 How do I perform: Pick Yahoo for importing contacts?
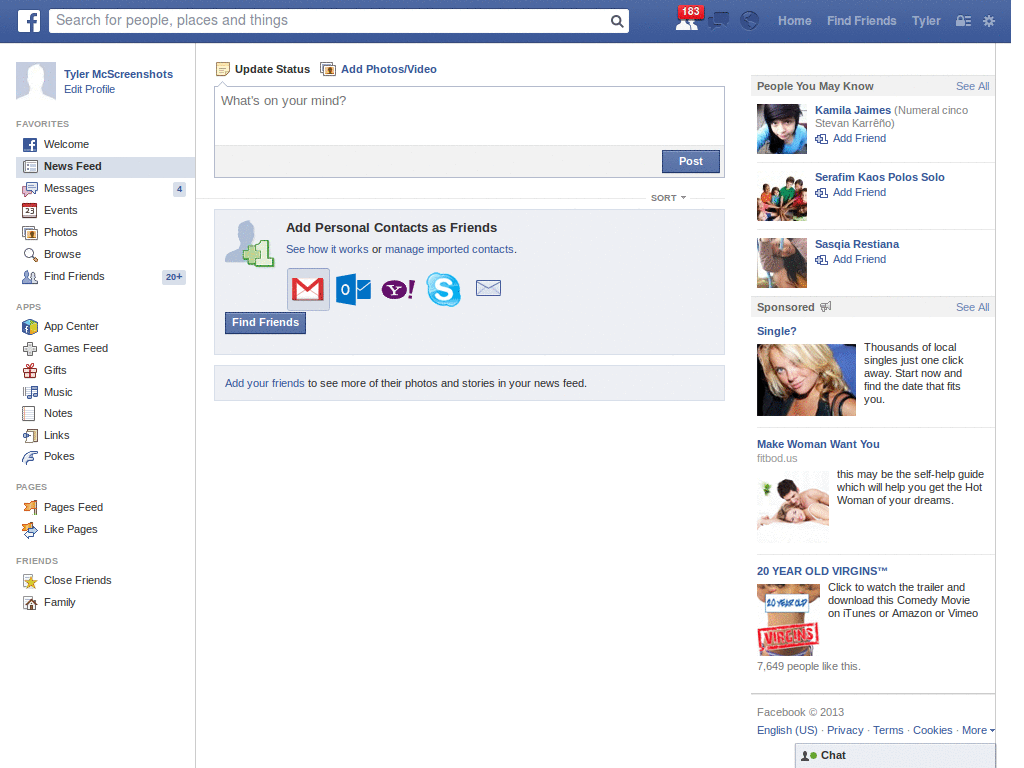coord(397,288)
